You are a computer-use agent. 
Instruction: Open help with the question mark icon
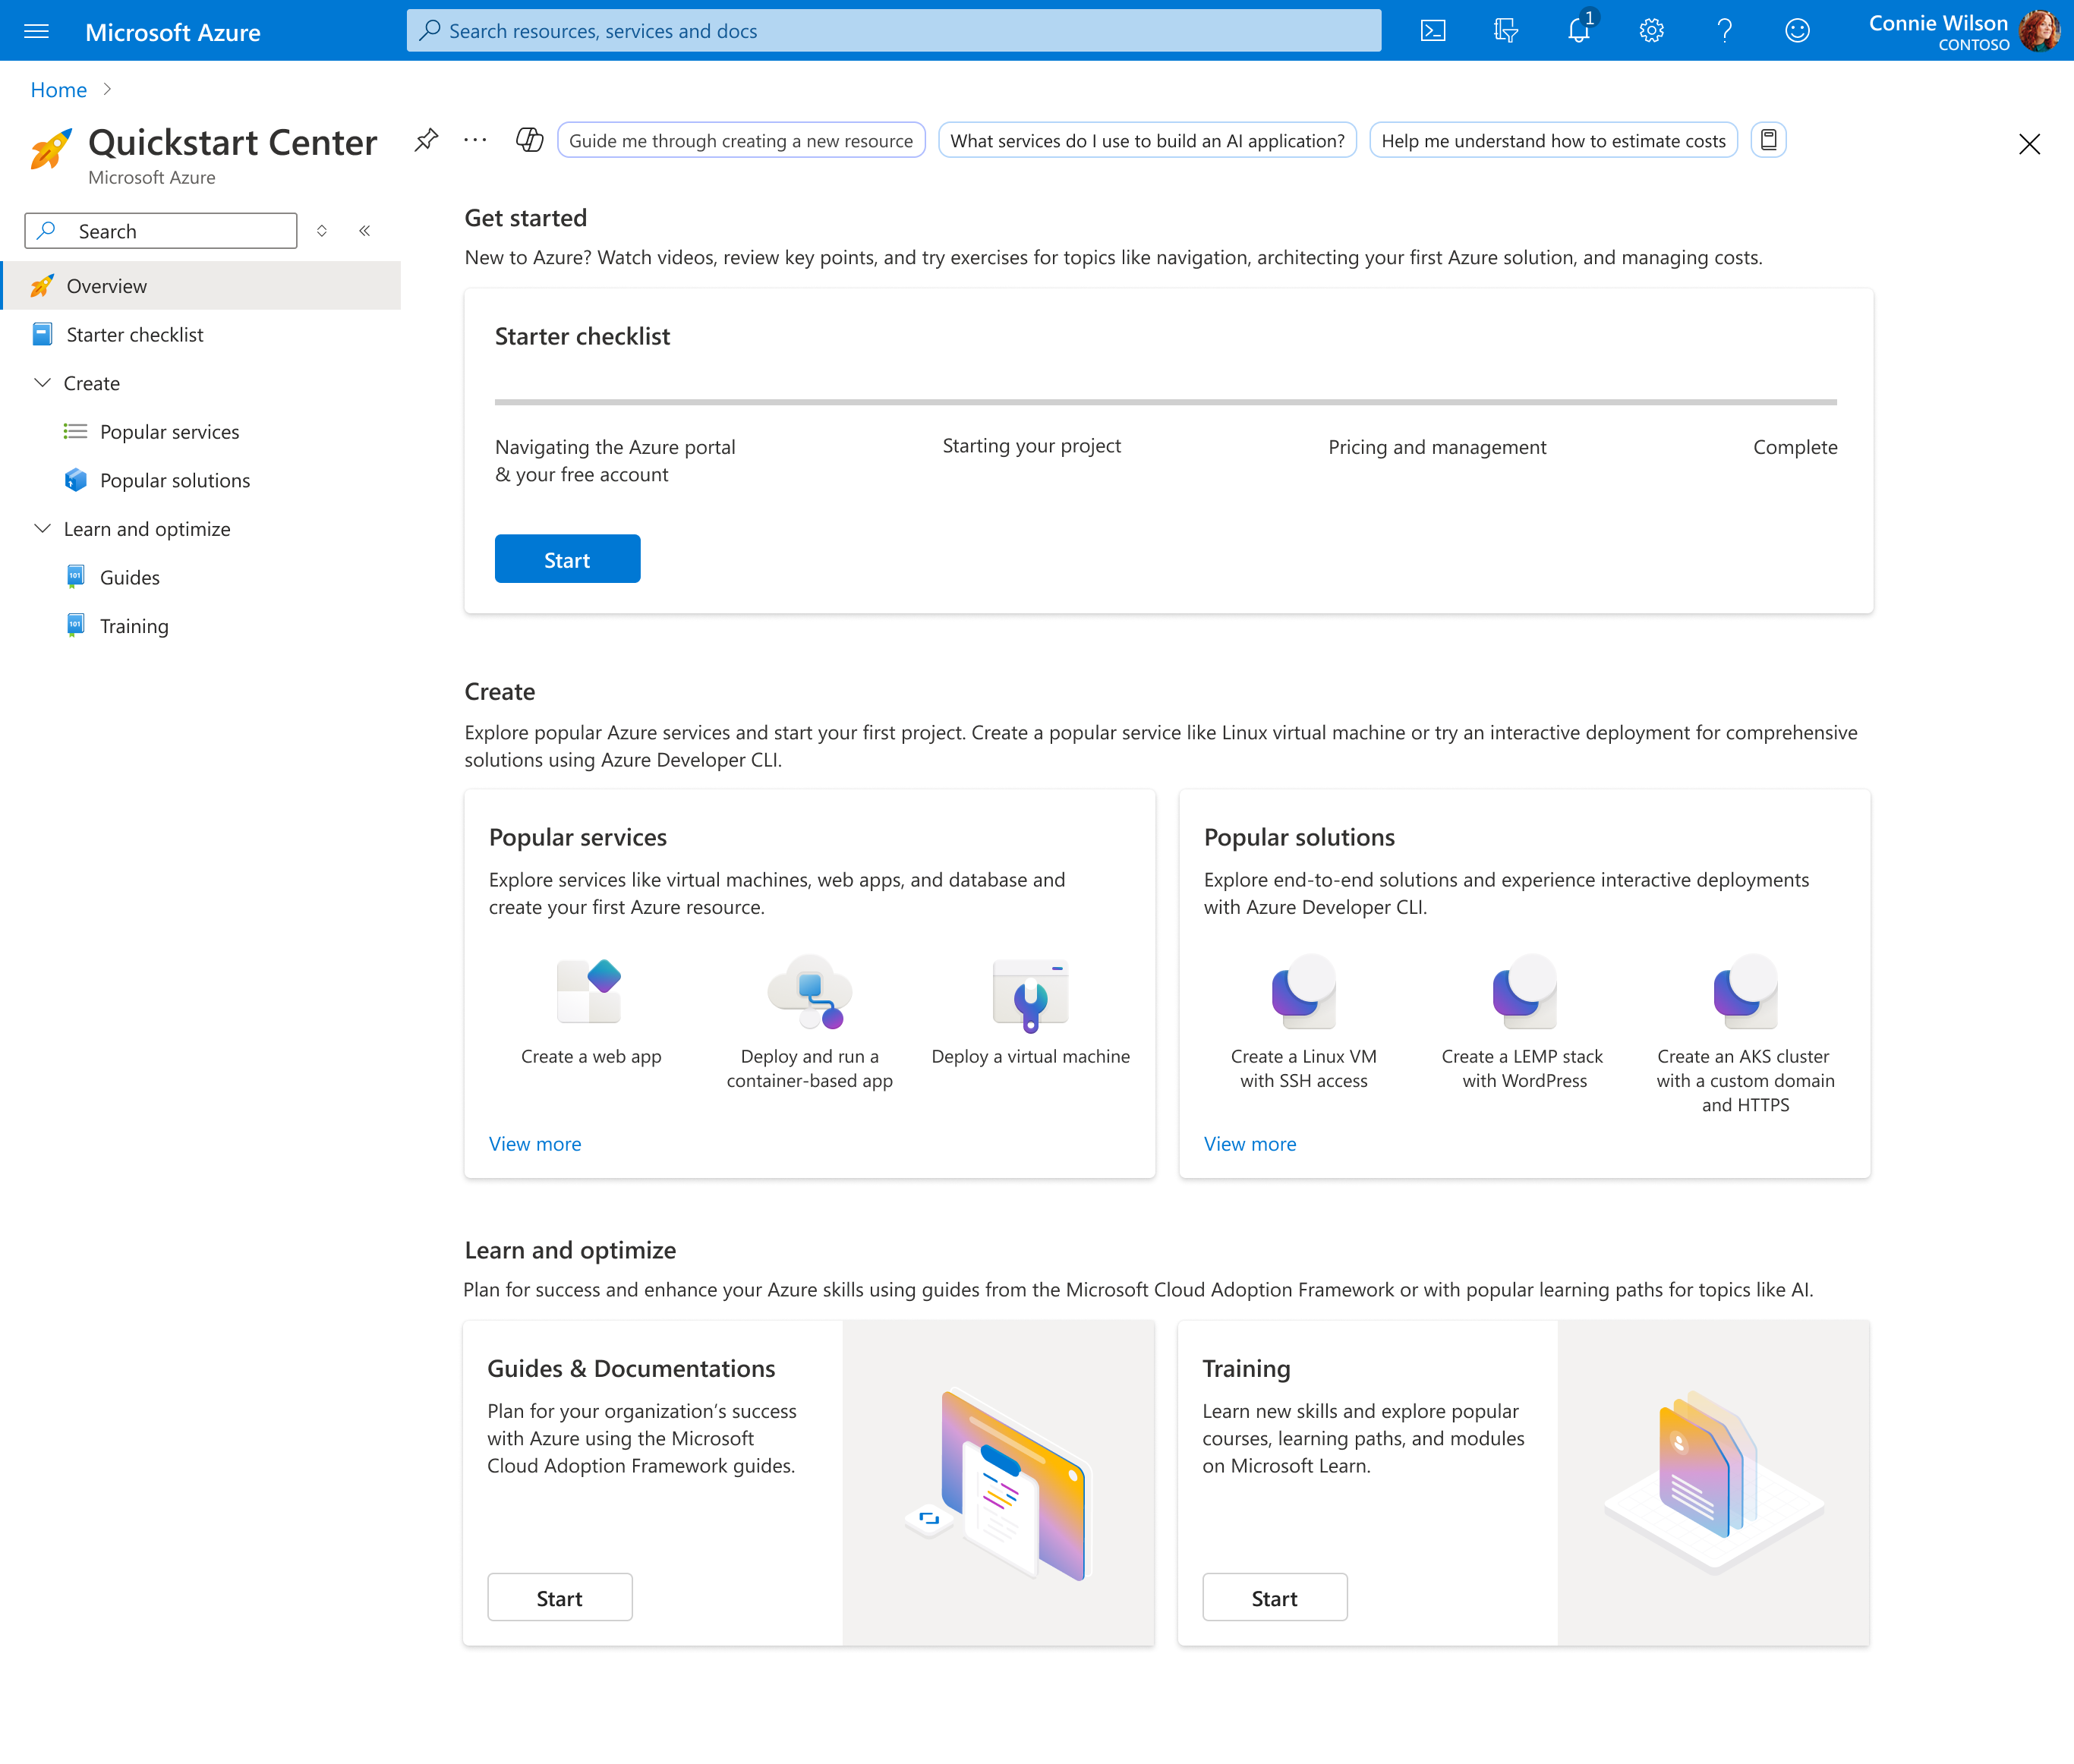click(1724, 30)
